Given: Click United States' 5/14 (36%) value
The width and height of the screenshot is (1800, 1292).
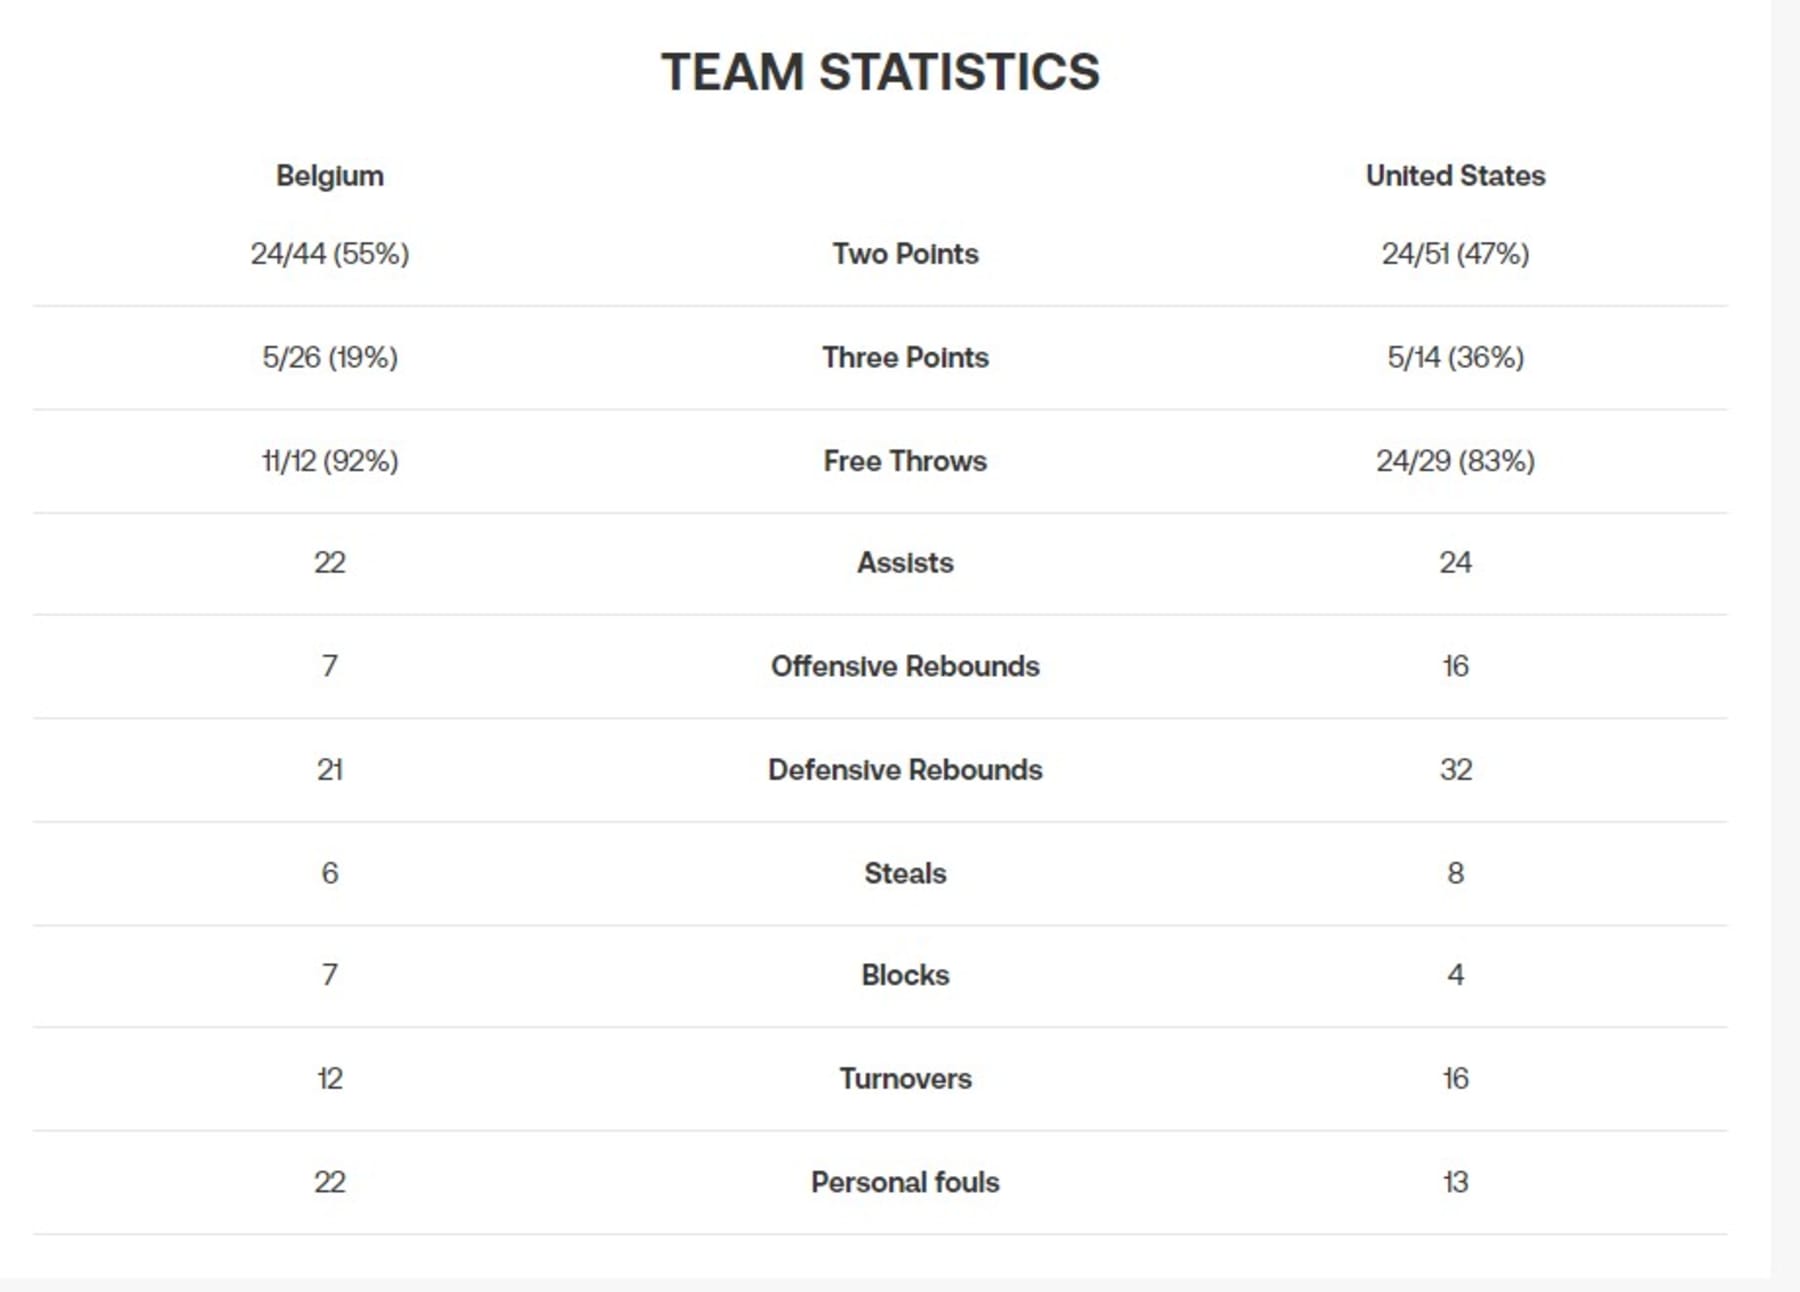Looking at the screenshot, I should pyautogui.click(x=1455, y=358).
